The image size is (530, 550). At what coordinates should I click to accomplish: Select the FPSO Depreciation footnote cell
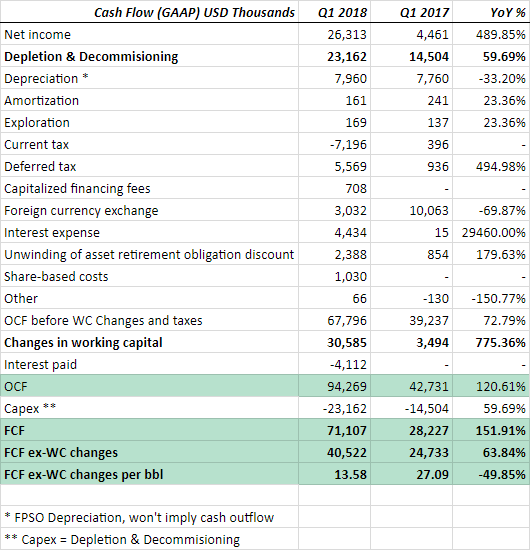click(149, 517)
